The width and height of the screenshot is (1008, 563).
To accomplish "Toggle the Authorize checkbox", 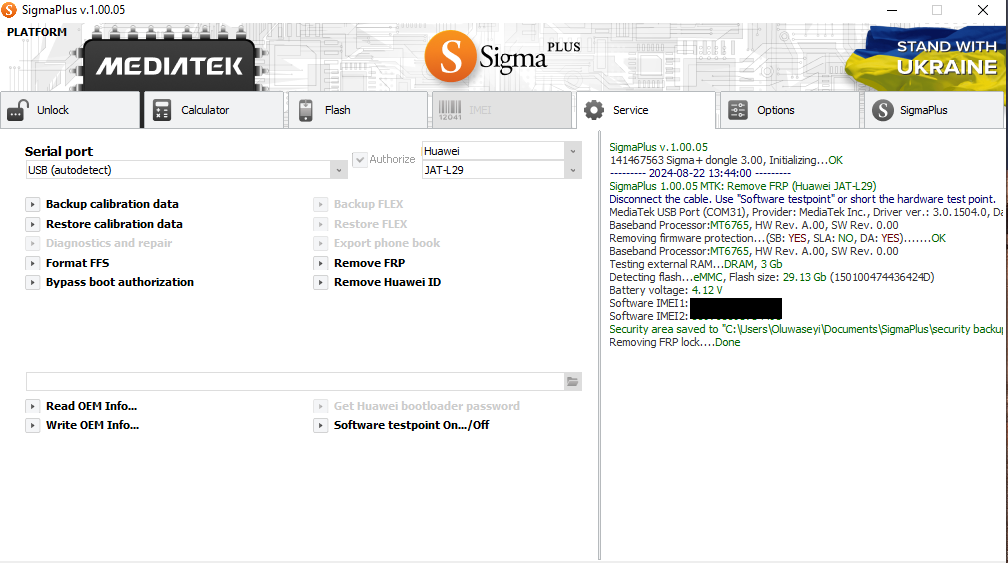I will click(x=360, y=159).
